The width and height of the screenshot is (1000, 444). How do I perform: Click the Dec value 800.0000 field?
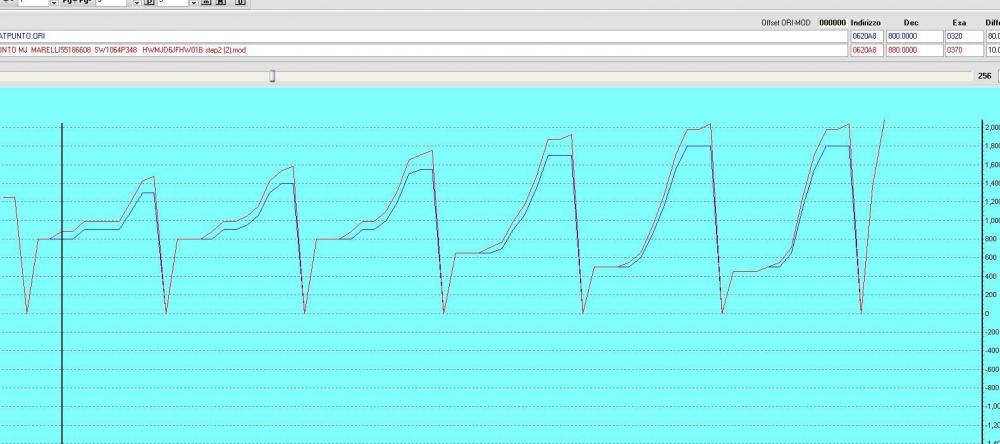click(x=912, y=35)
